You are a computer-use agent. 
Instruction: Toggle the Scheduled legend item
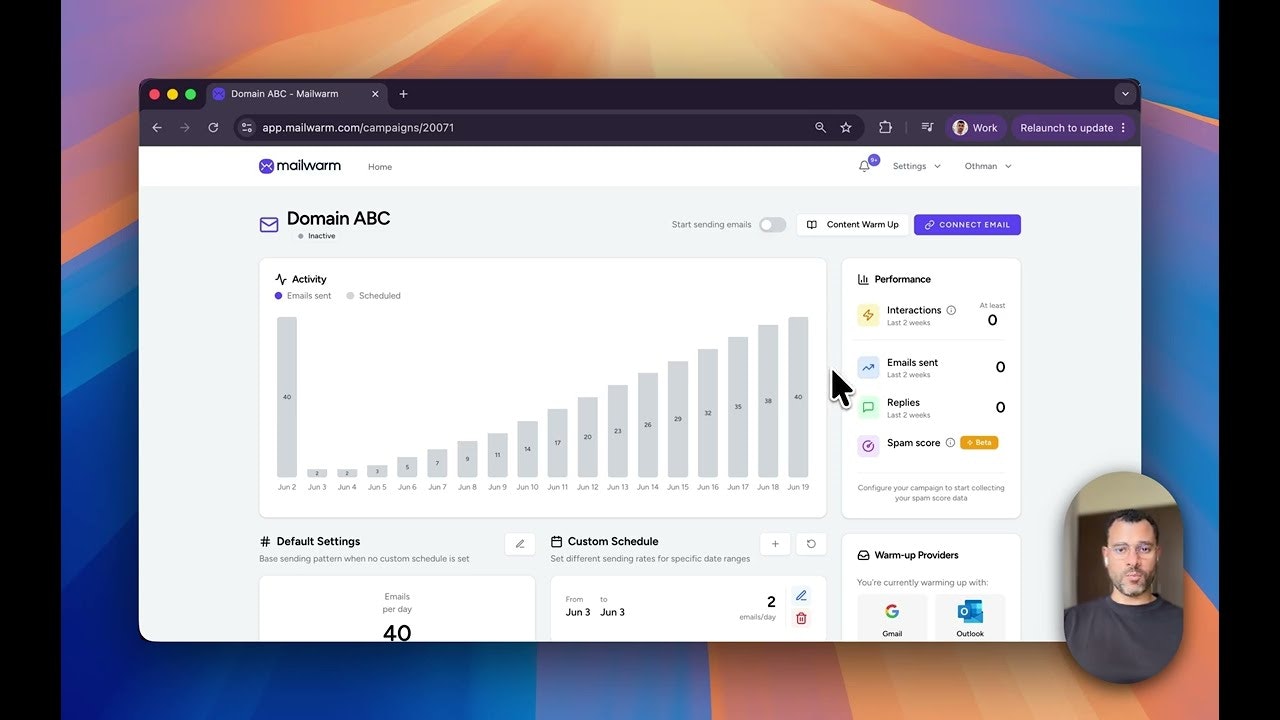(373, 296)
